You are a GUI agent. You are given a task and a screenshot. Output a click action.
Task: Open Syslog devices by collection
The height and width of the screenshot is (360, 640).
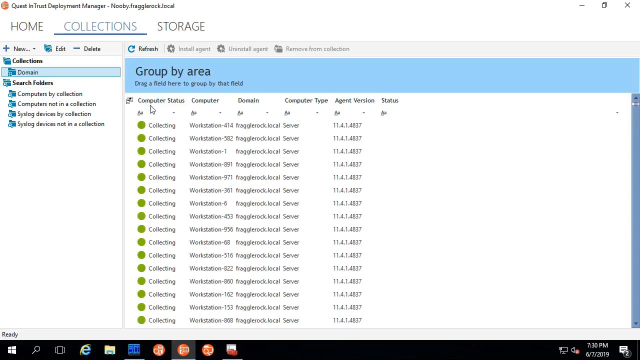click(54, 114)
